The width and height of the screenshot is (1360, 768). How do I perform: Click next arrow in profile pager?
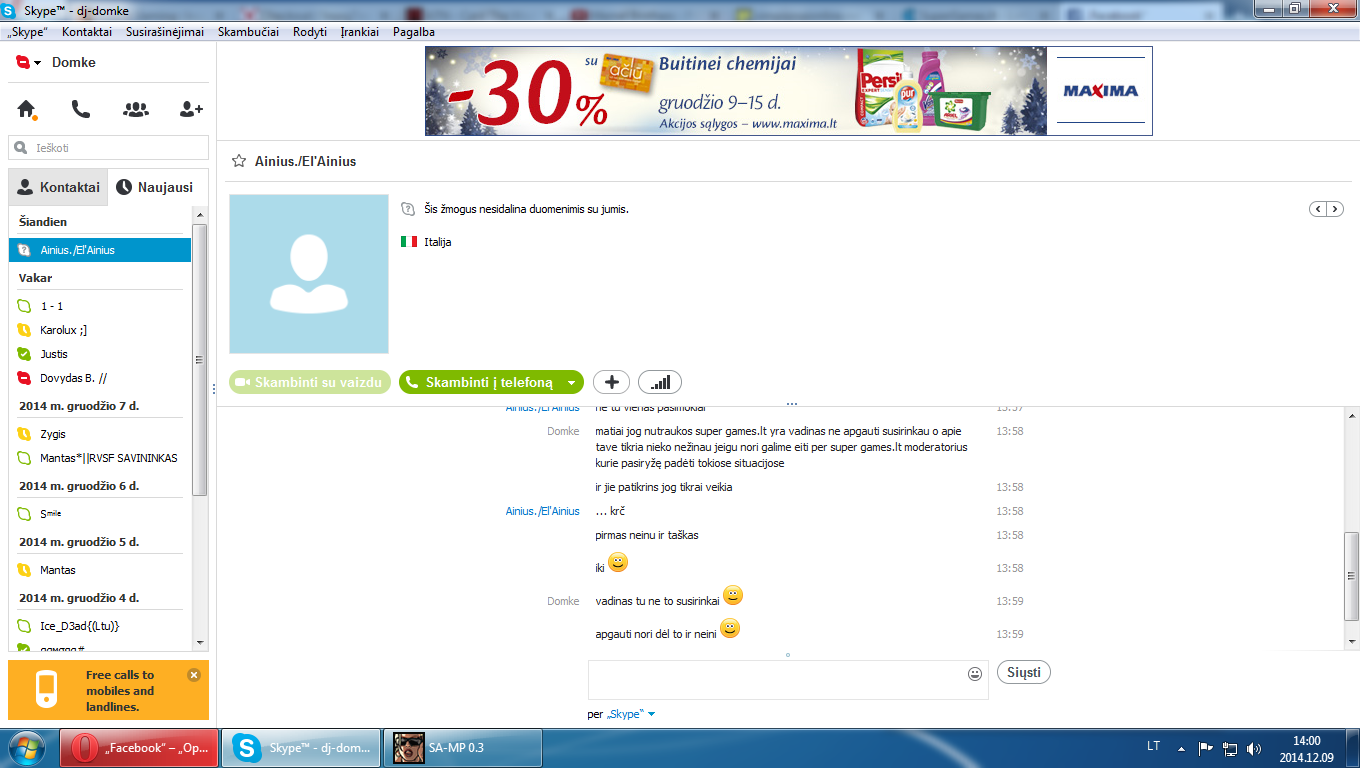coord(1335,209)
